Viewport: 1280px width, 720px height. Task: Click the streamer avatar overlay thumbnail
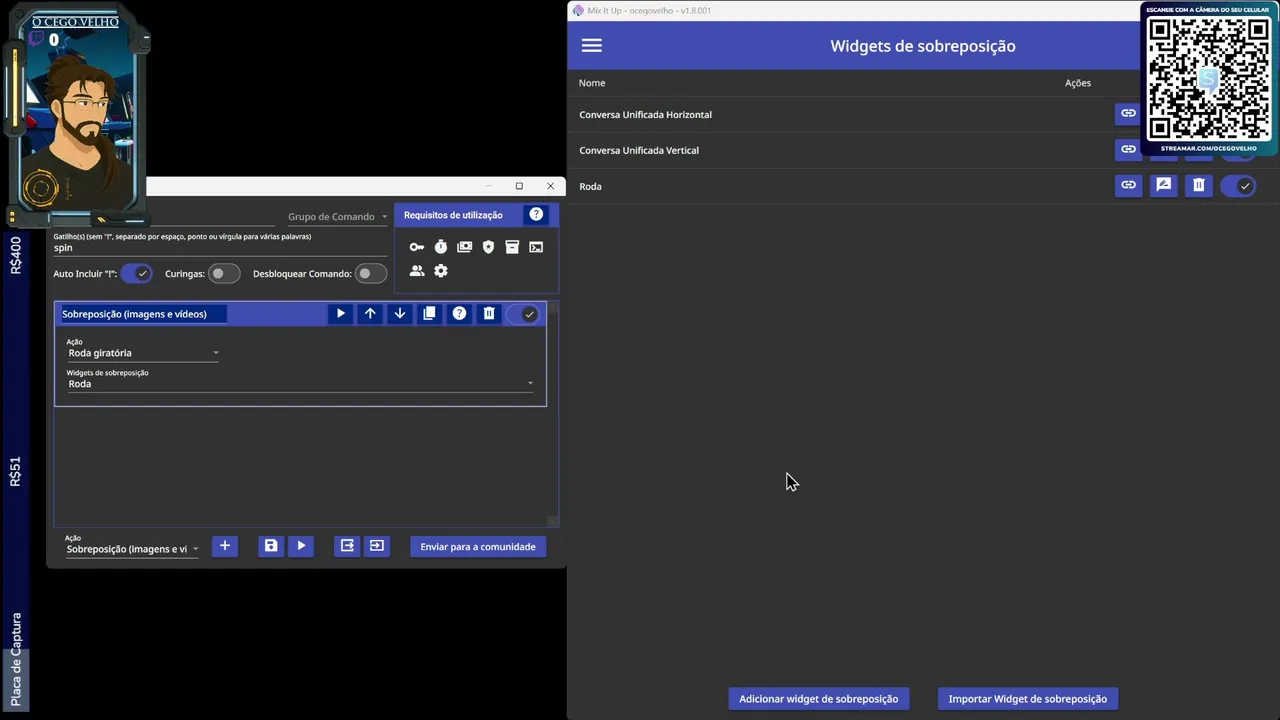(x=76, y=114)
